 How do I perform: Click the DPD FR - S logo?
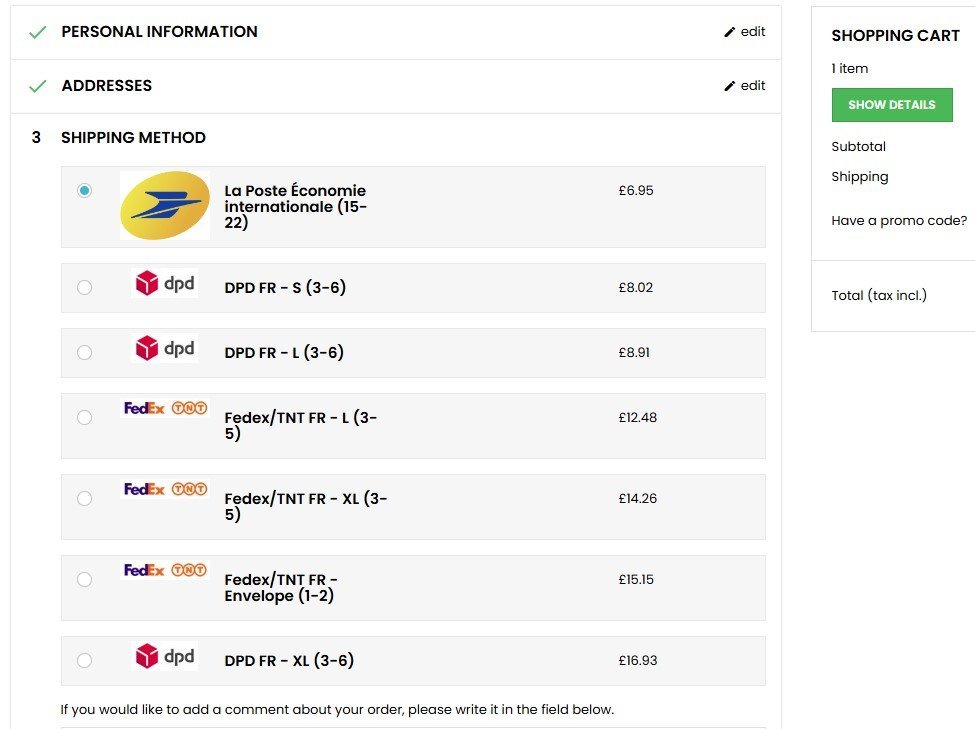click(165, 284)
